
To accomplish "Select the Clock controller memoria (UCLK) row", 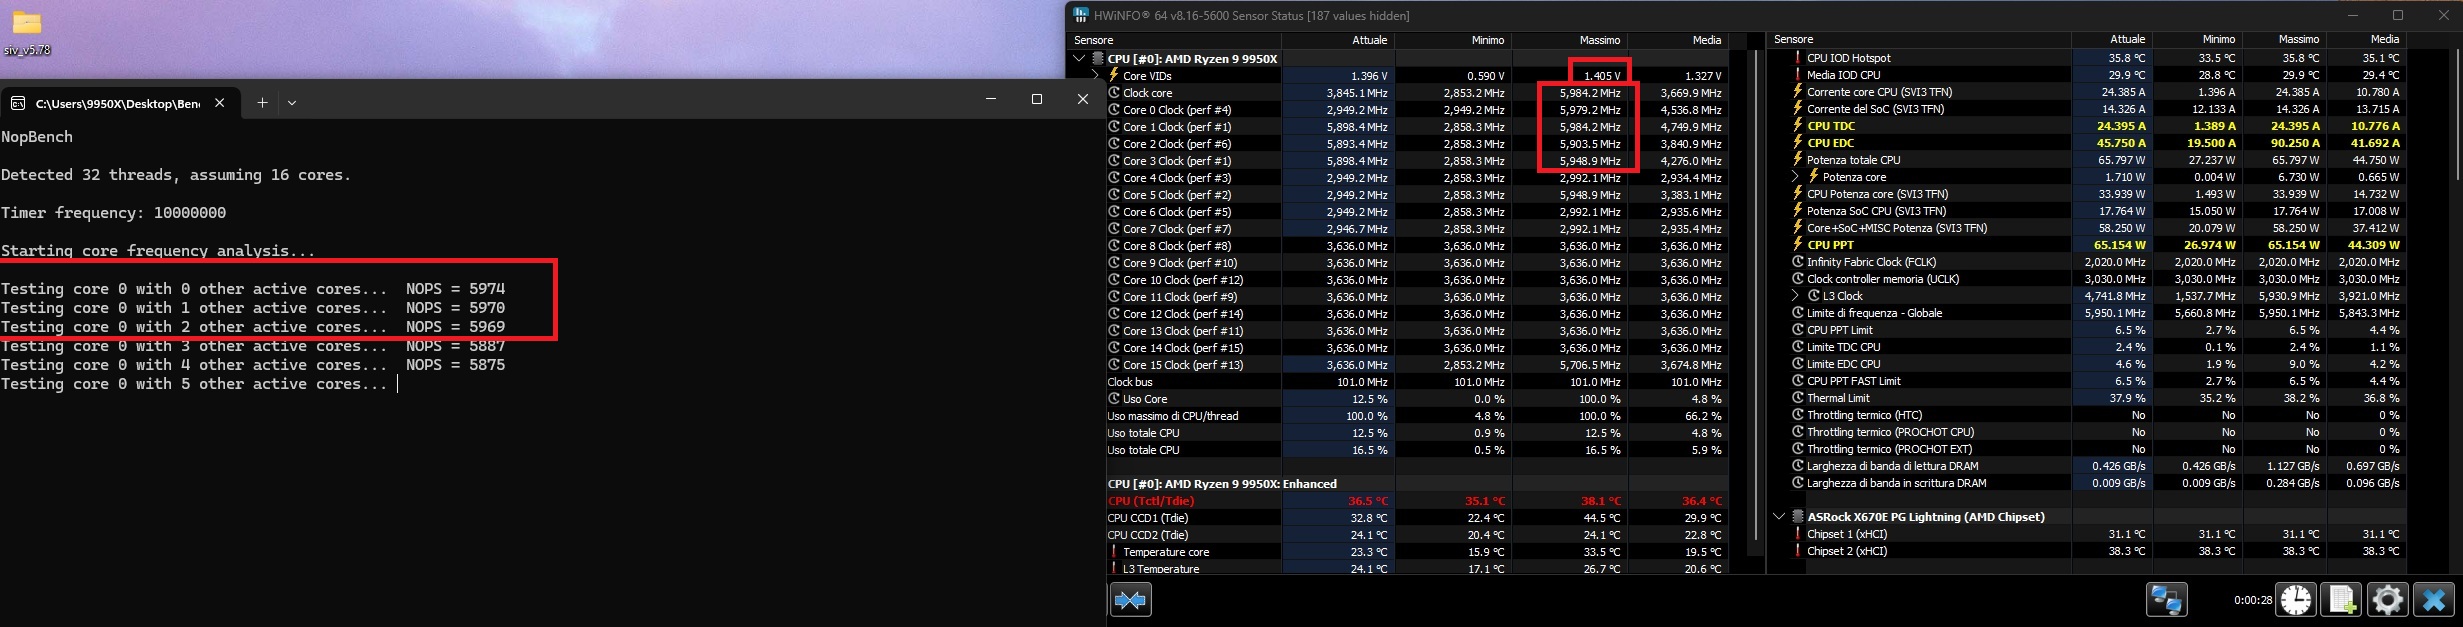I will click(x=2098, y=279).
